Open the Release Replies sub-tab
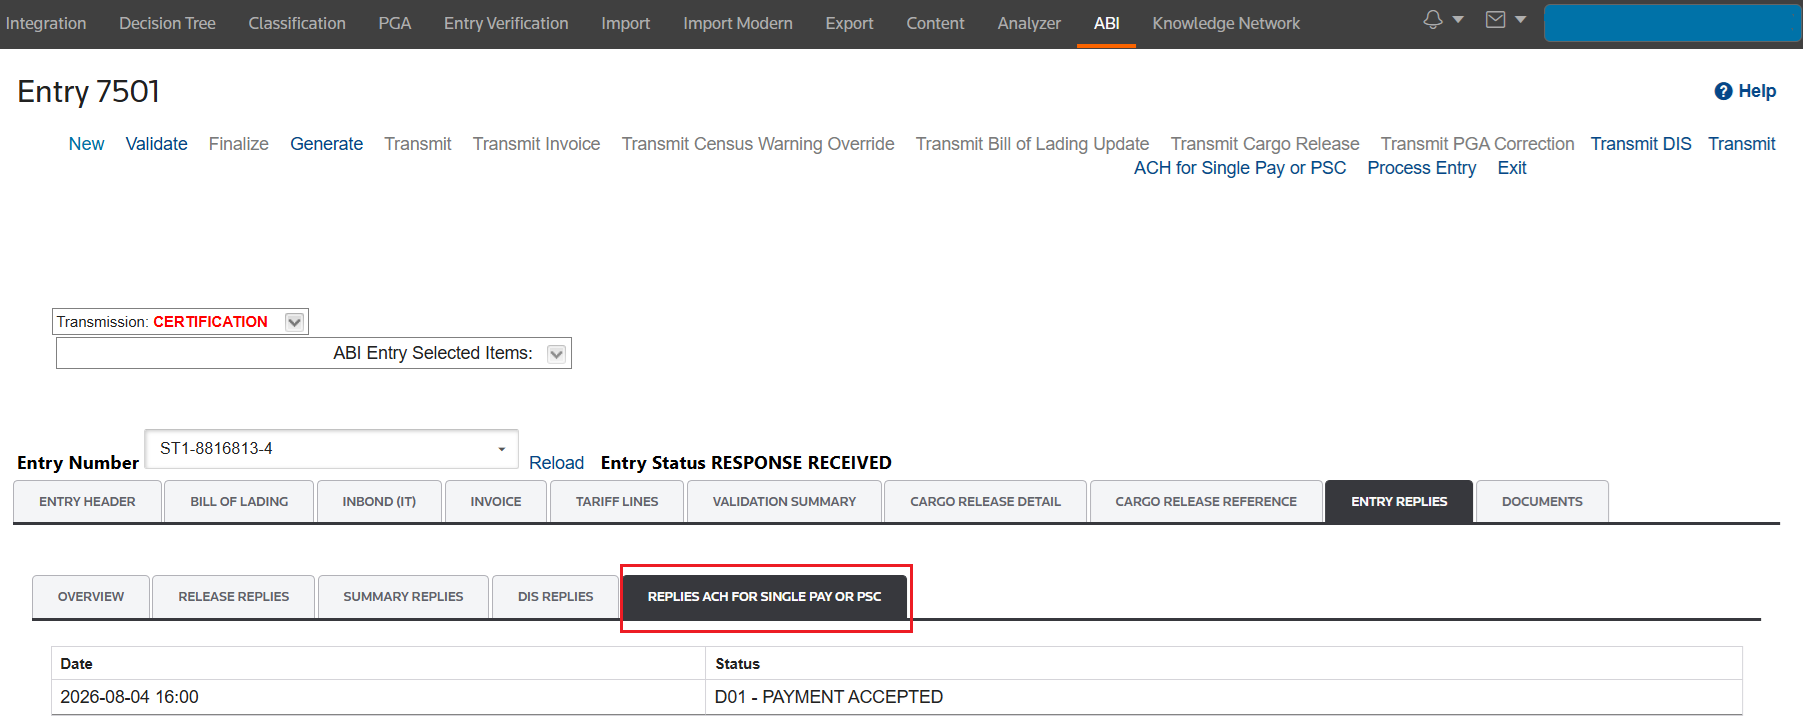The image size is (1803, 726). coord(234,596)
